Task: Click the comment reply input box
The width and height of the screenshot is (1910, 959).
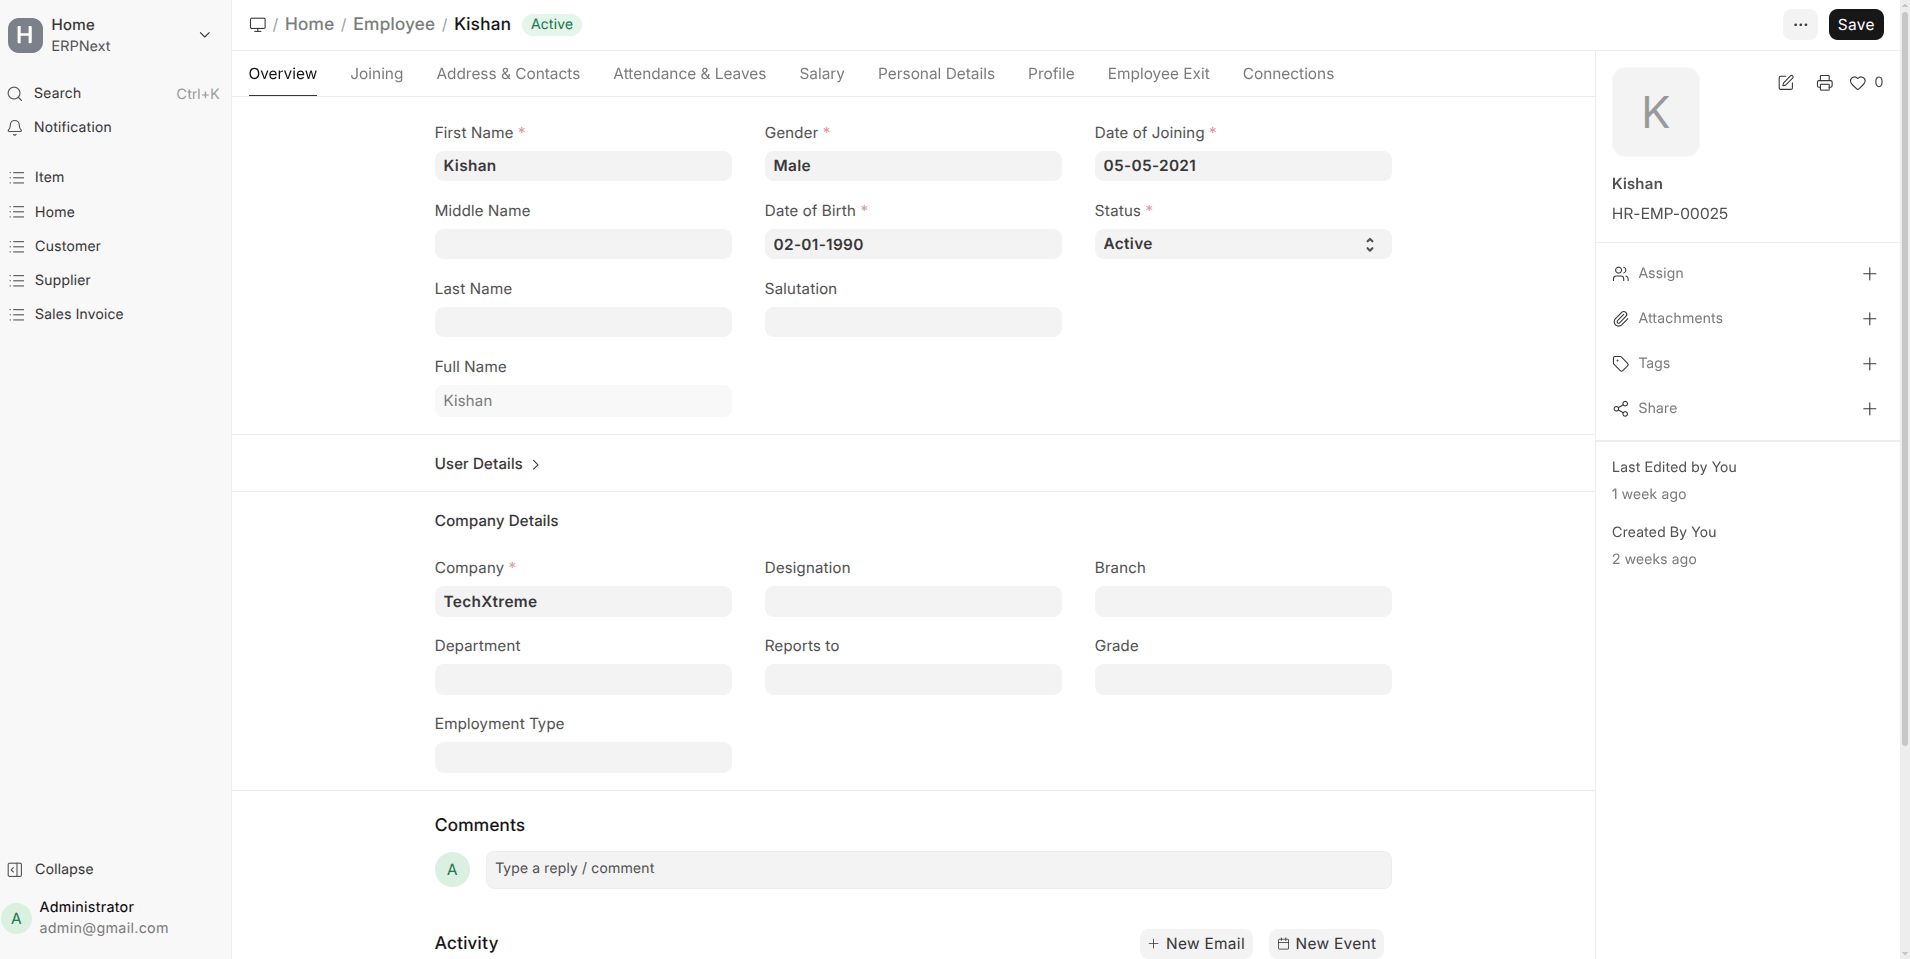Action: point(937,869)
